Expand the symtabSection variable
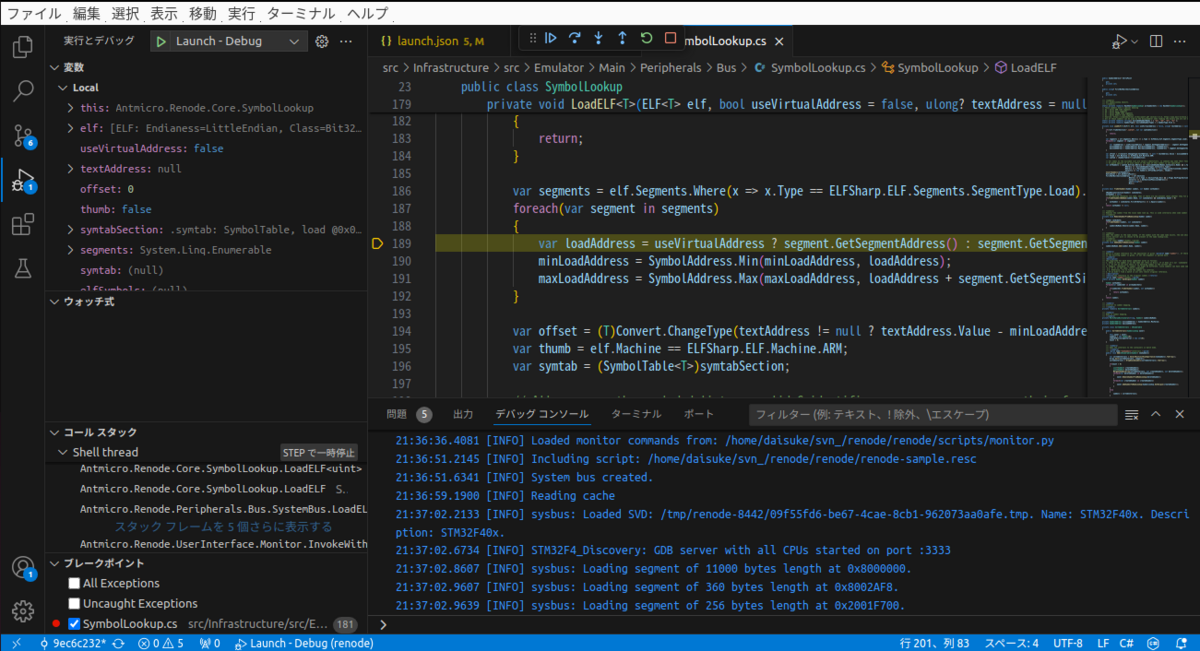The width and height of the screenshot is (1200, 651). (x=70, y=230)
